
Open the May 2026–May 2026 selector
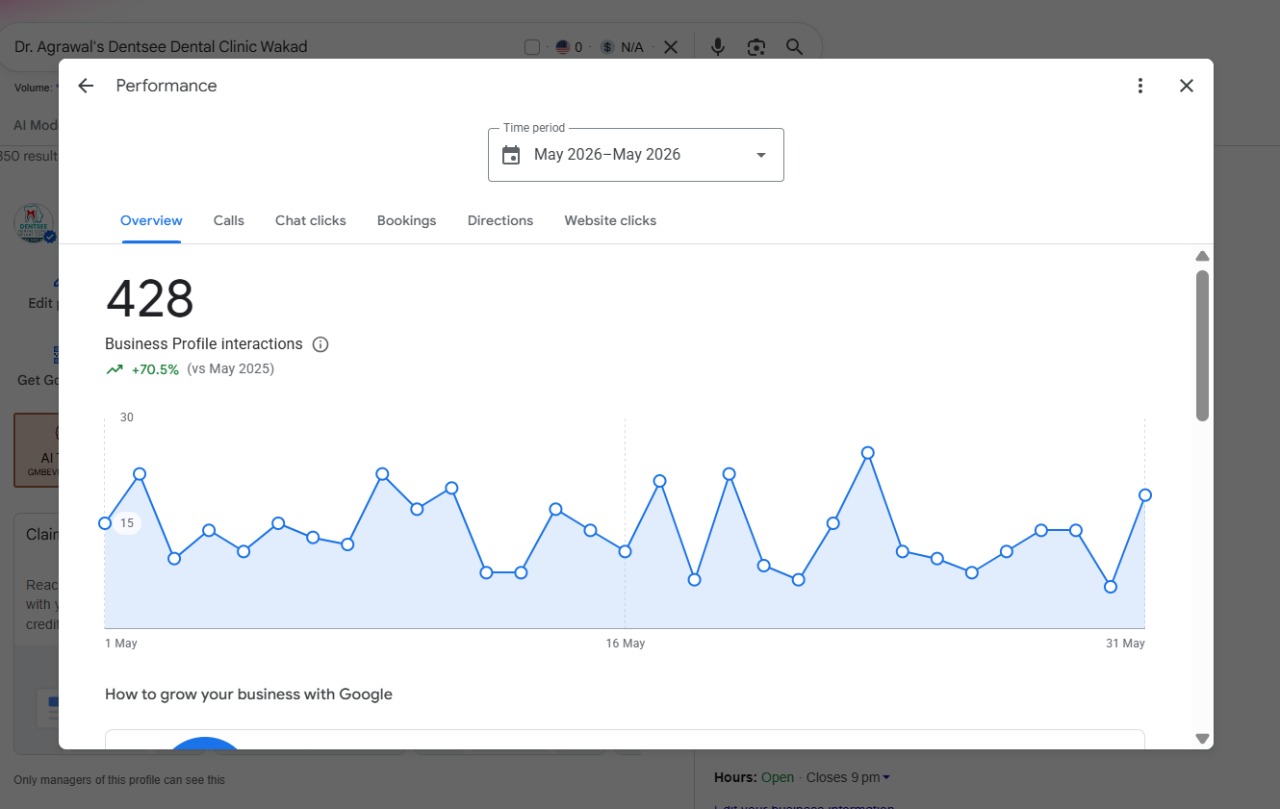click(636, 155)
